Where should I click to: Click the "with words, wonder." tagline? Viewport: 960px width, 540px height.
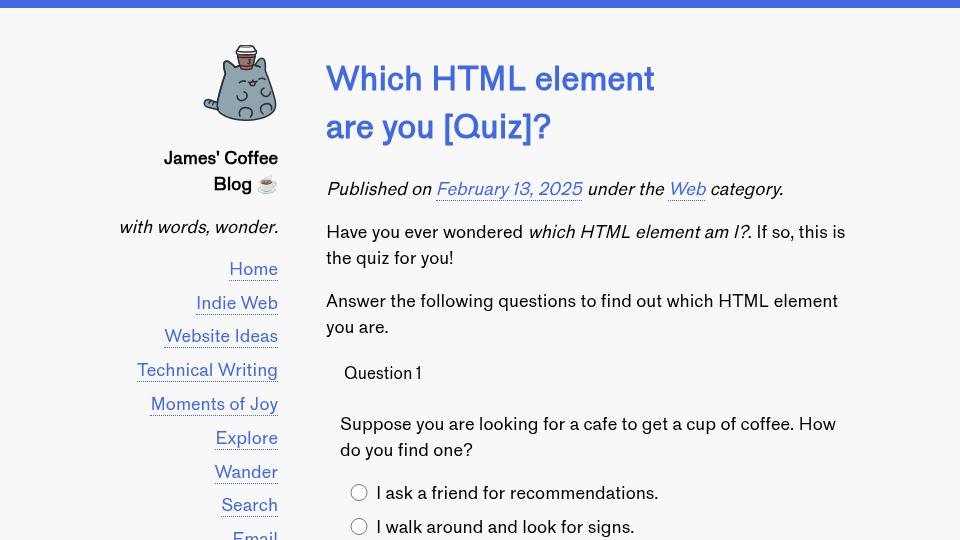point(199,227)
